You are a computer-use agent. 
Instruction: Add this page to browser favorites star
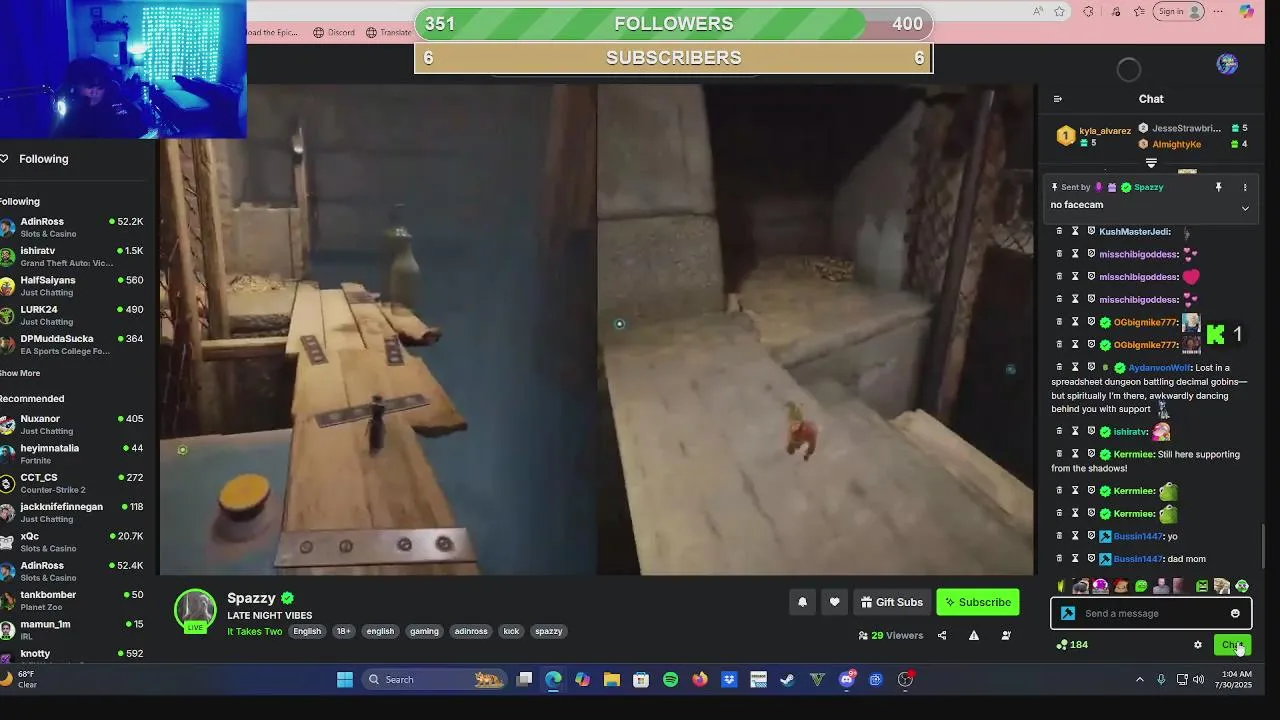pyautogui.click(x=1059, y=11)
